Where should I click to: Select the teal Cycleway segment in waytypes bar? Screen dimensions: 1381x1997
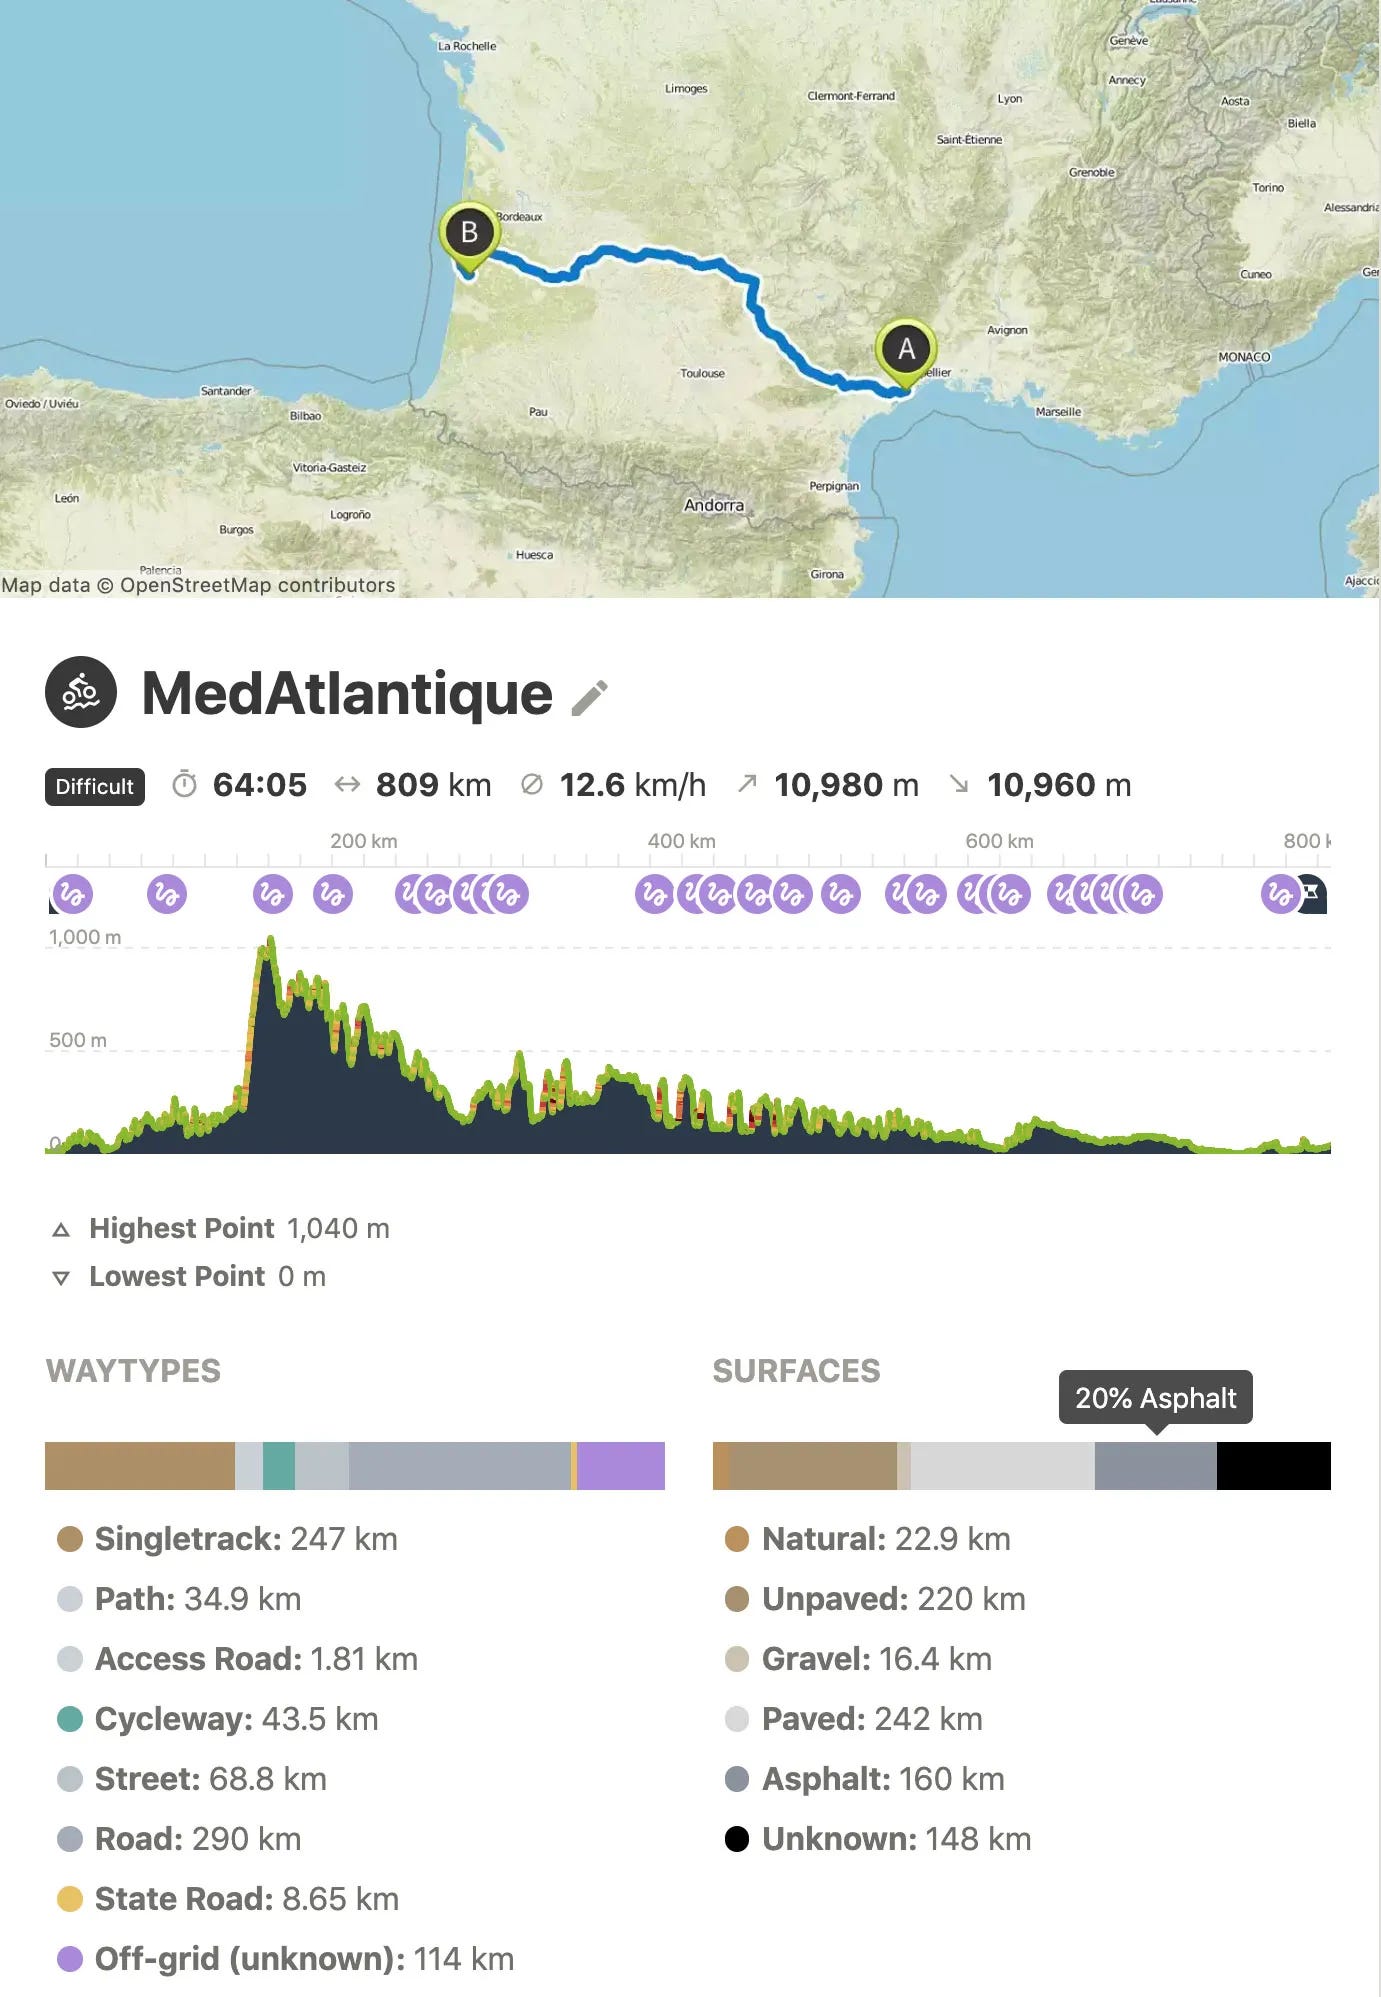pos(279,1466)
